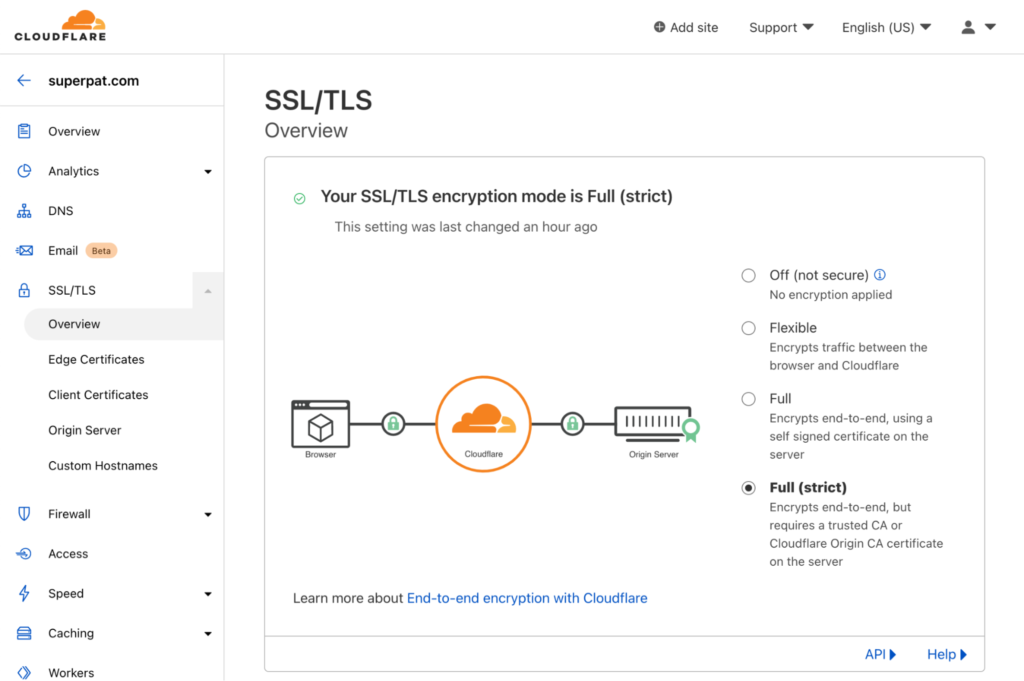Click the Caching sidebar icon
Screen dimensions: 1024x681
click(23, 633)
